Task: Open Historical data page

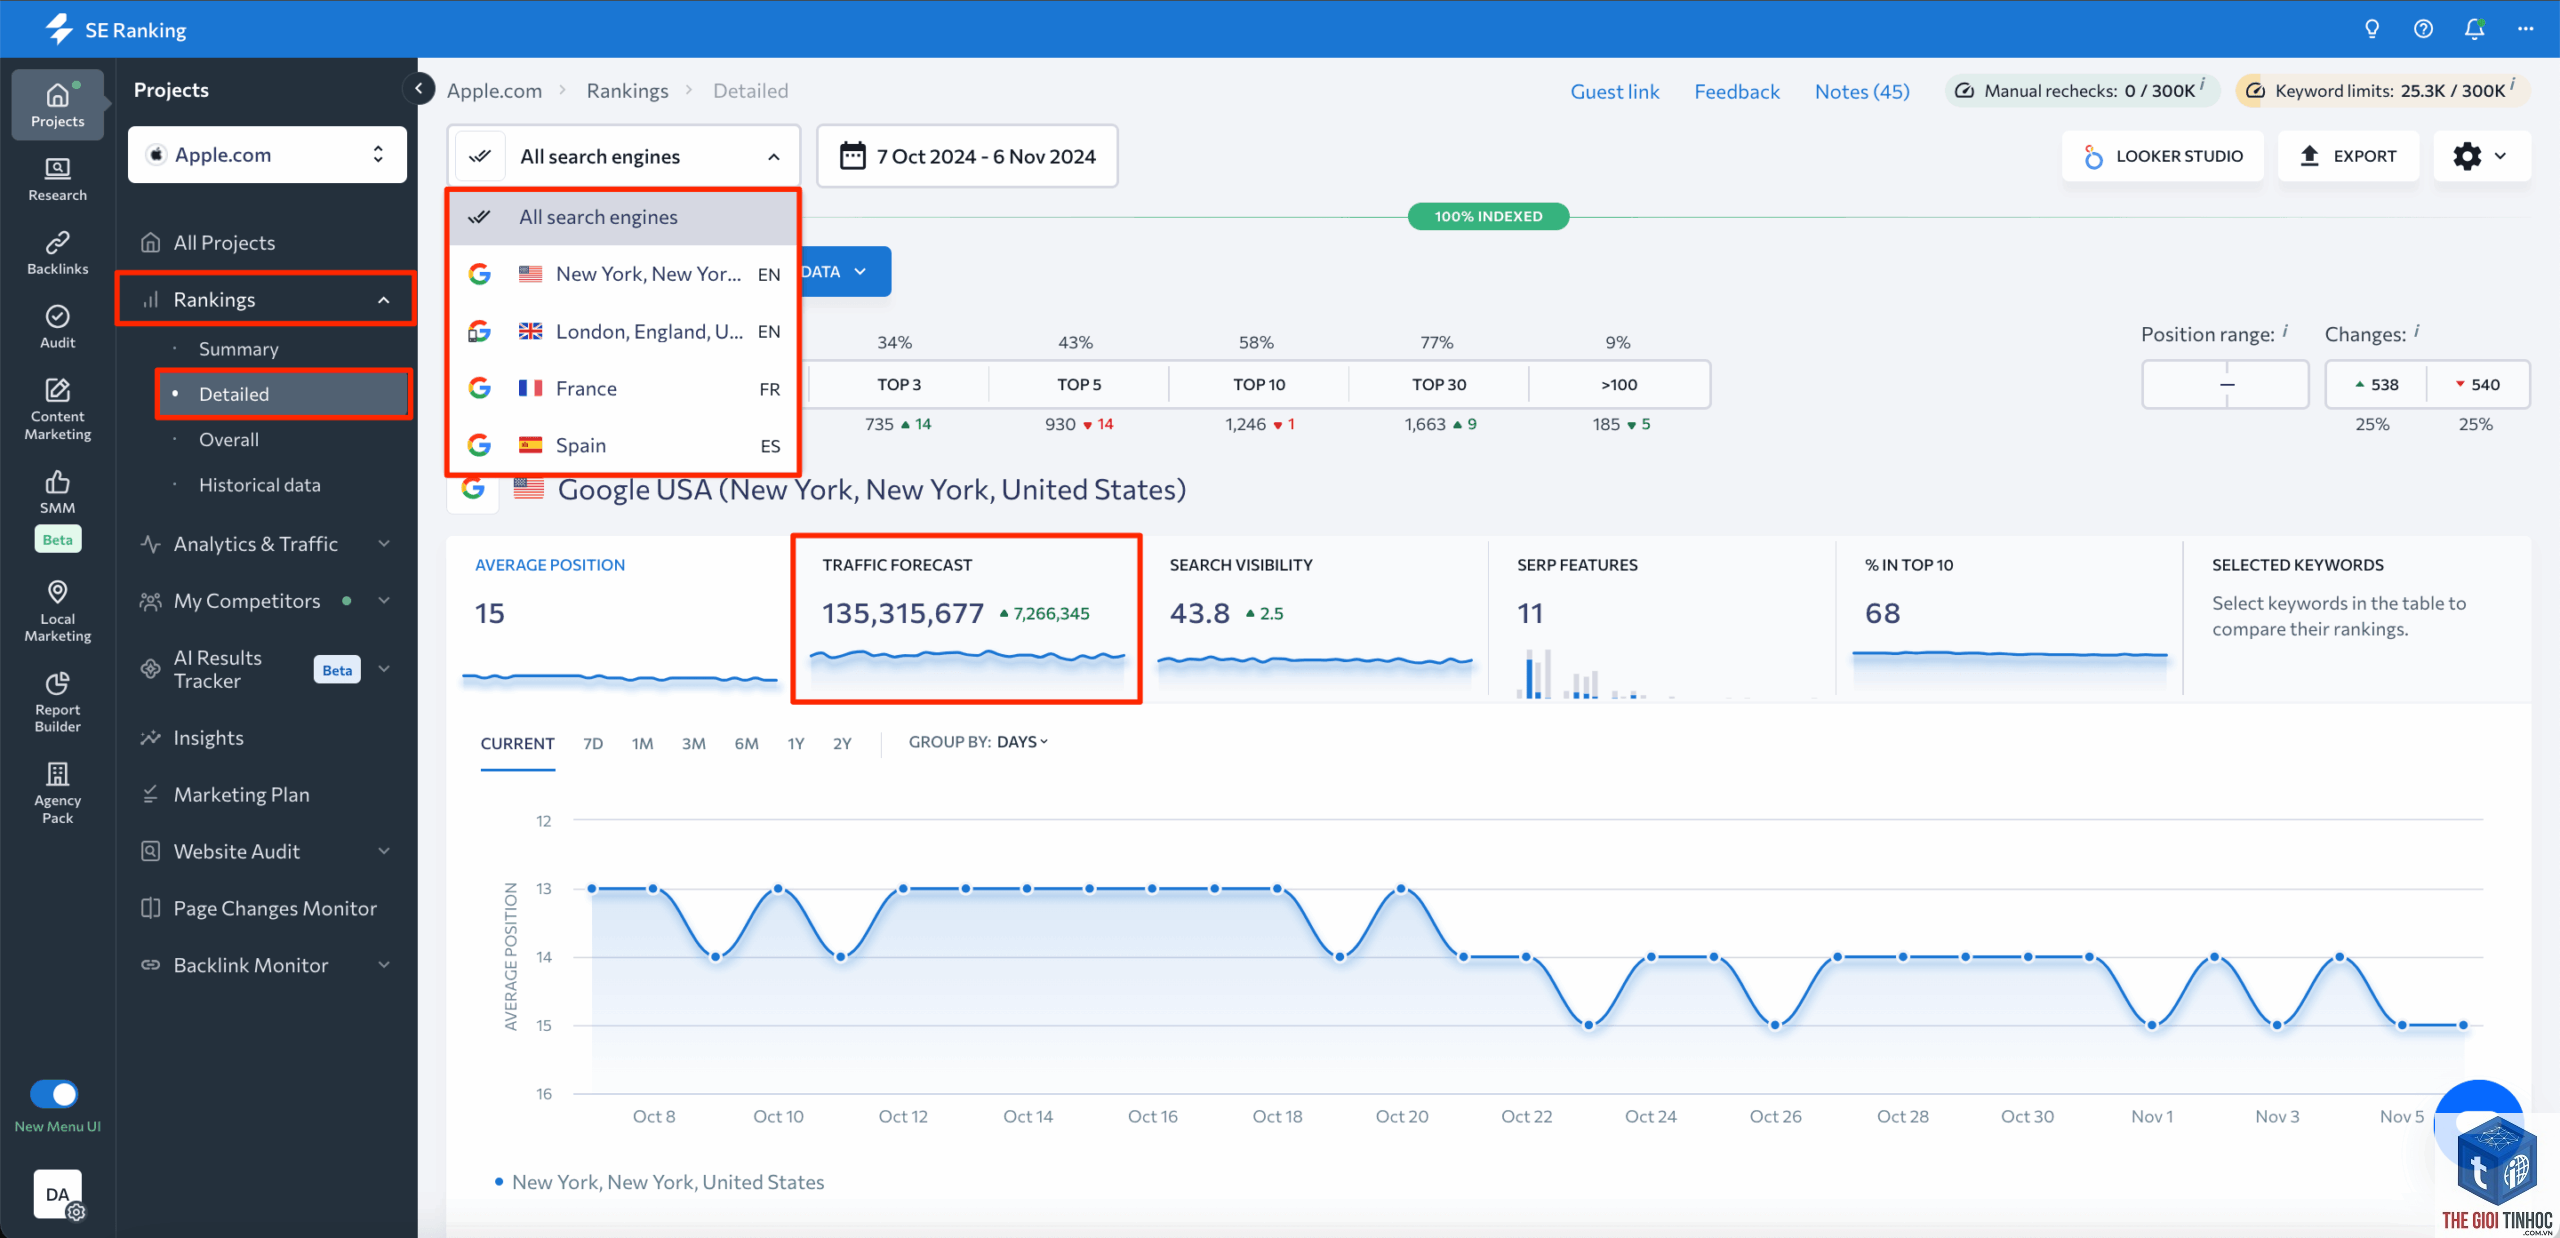Action: 259,485
